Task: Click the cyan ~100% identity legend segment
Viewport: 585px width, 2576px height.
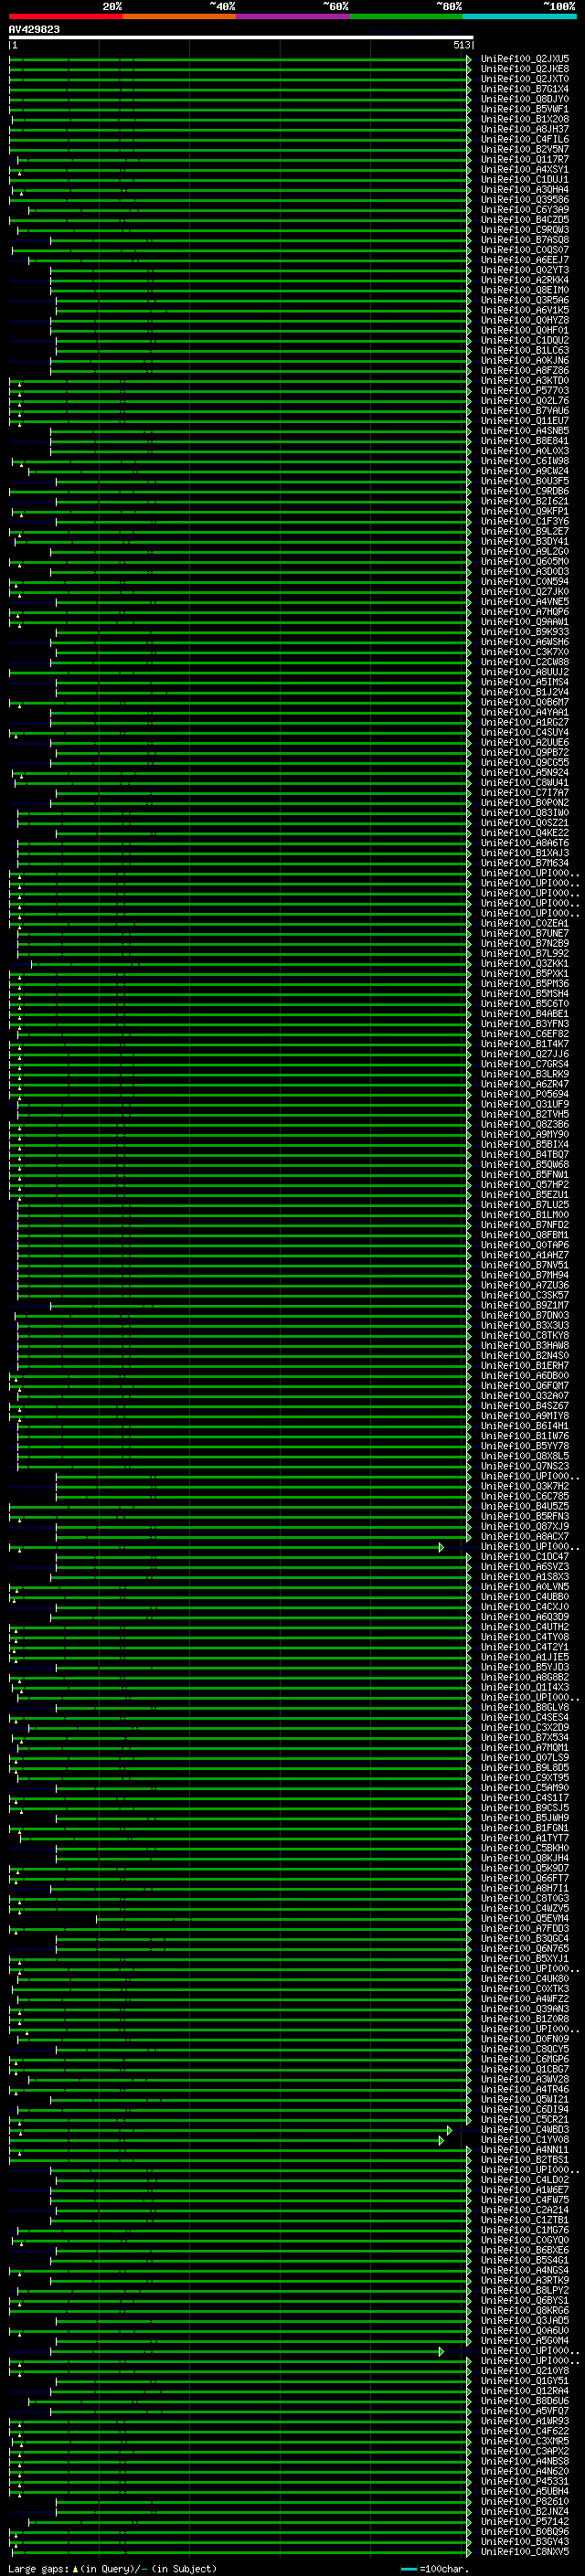Action: click(x=519, y=16)
